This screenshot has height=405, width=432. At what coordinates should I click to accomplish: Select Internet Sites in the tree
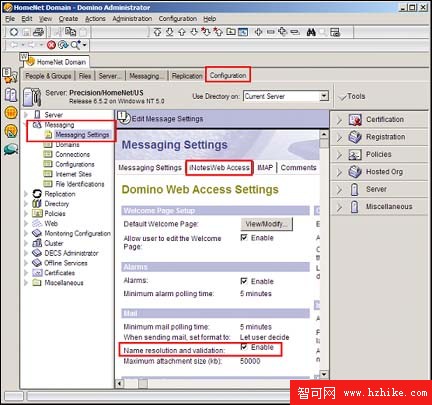tap(73, 174)
